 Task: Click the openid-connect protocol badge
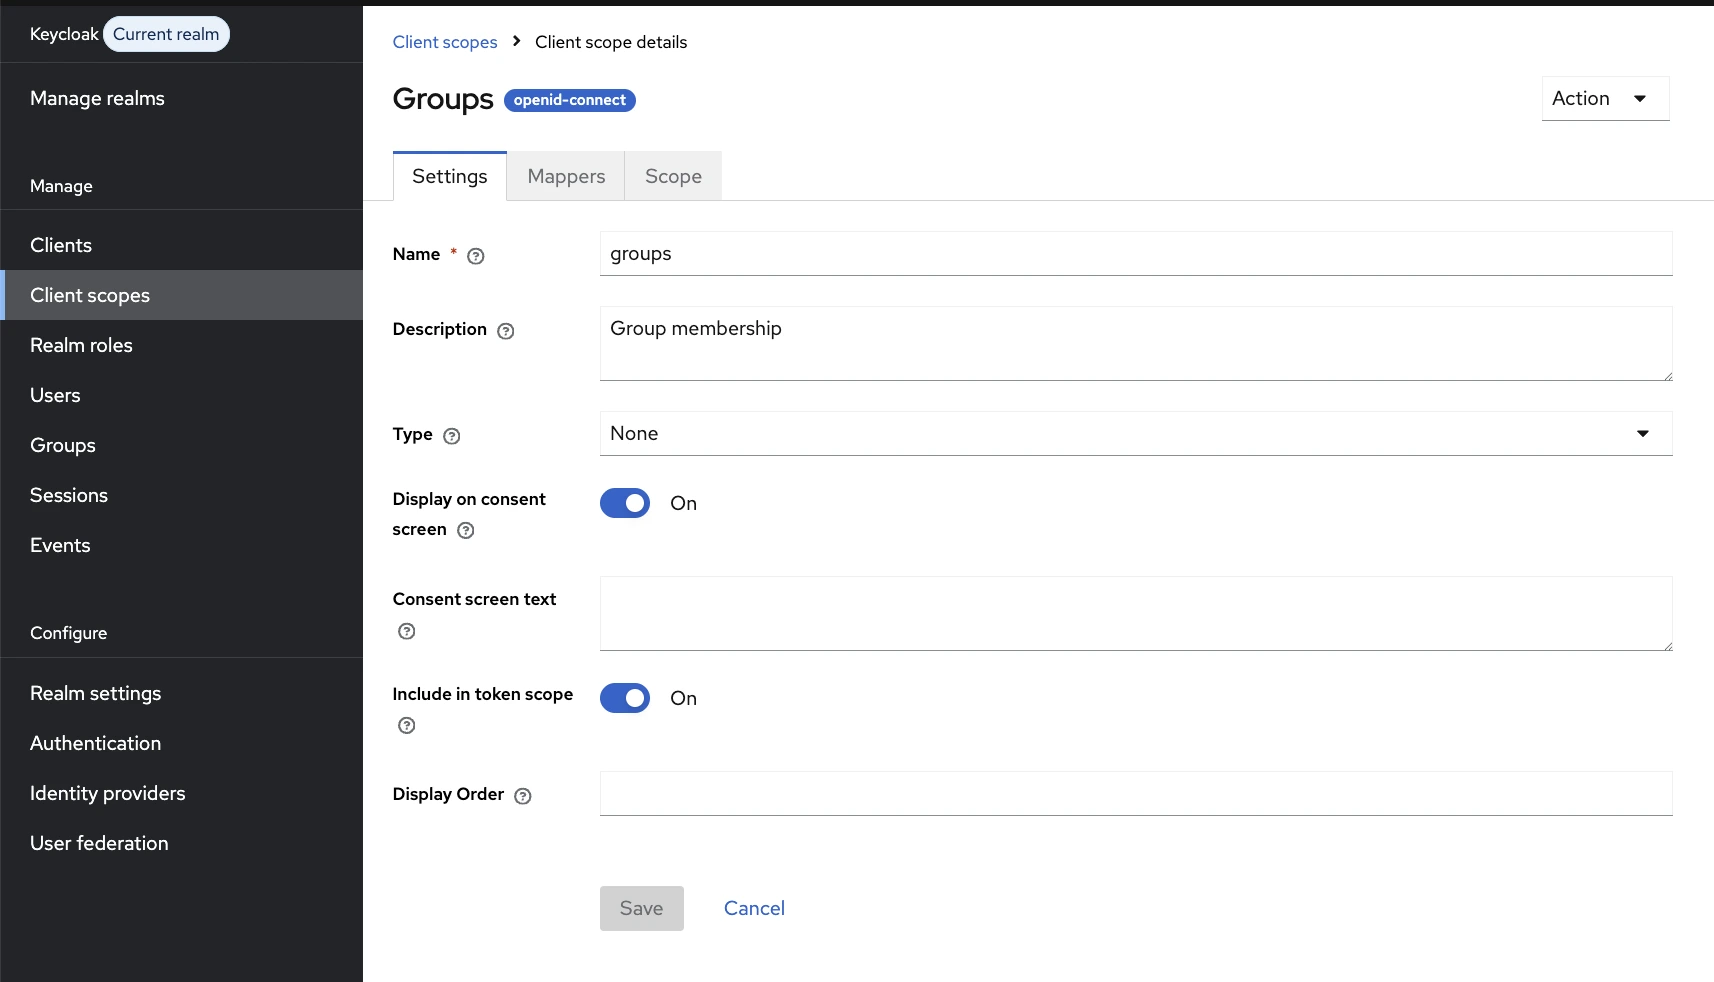tap(570, 100)
